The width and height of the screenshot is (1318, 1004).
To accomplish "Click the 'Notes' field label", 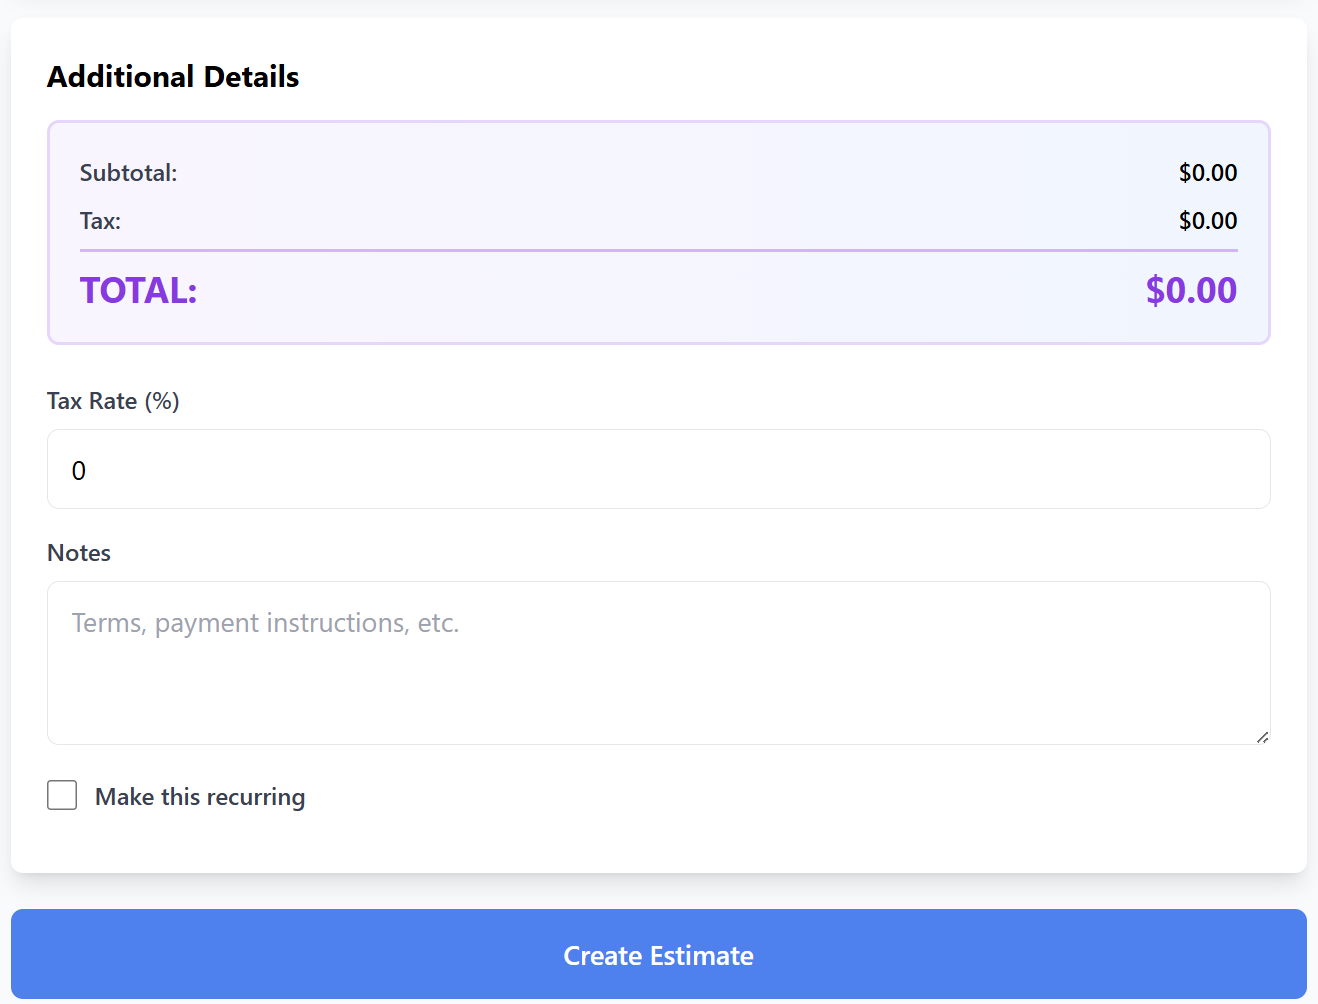I will pos(79,553).
